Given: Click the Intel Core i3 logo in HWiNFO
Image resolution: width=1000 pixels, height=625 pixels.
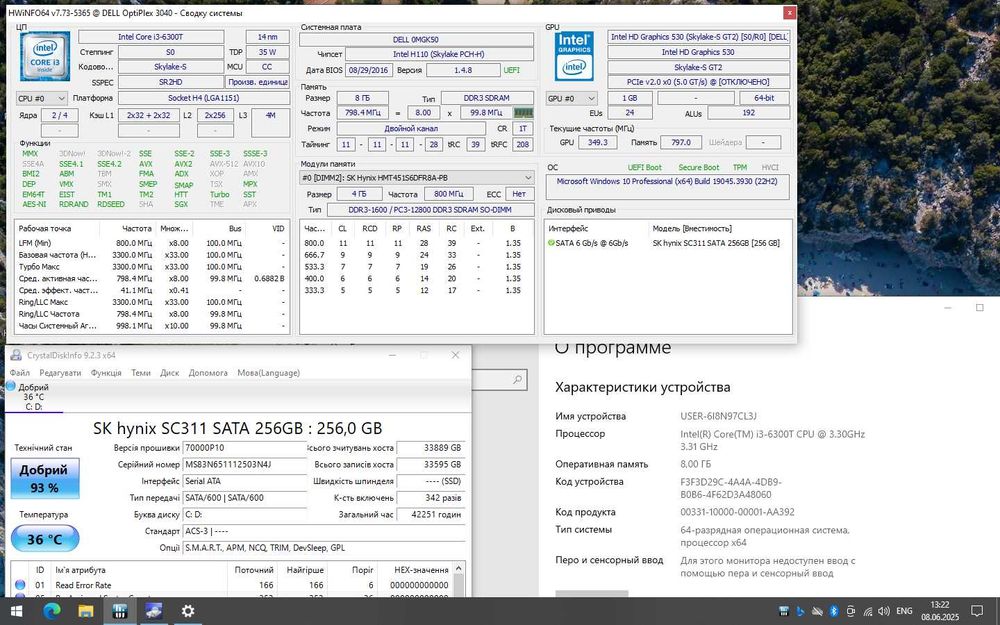Looking at the screenshot, I should coord(45,56).
